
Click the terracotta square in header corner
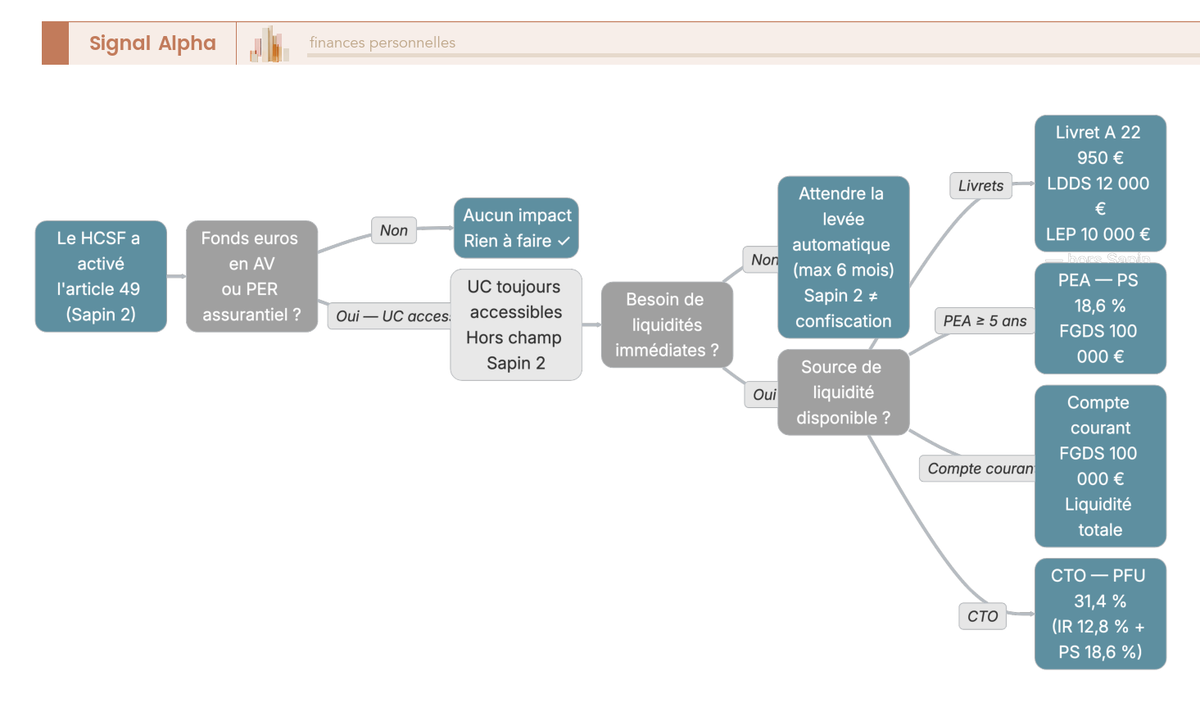pyautogui.click(x=55, y=43)
